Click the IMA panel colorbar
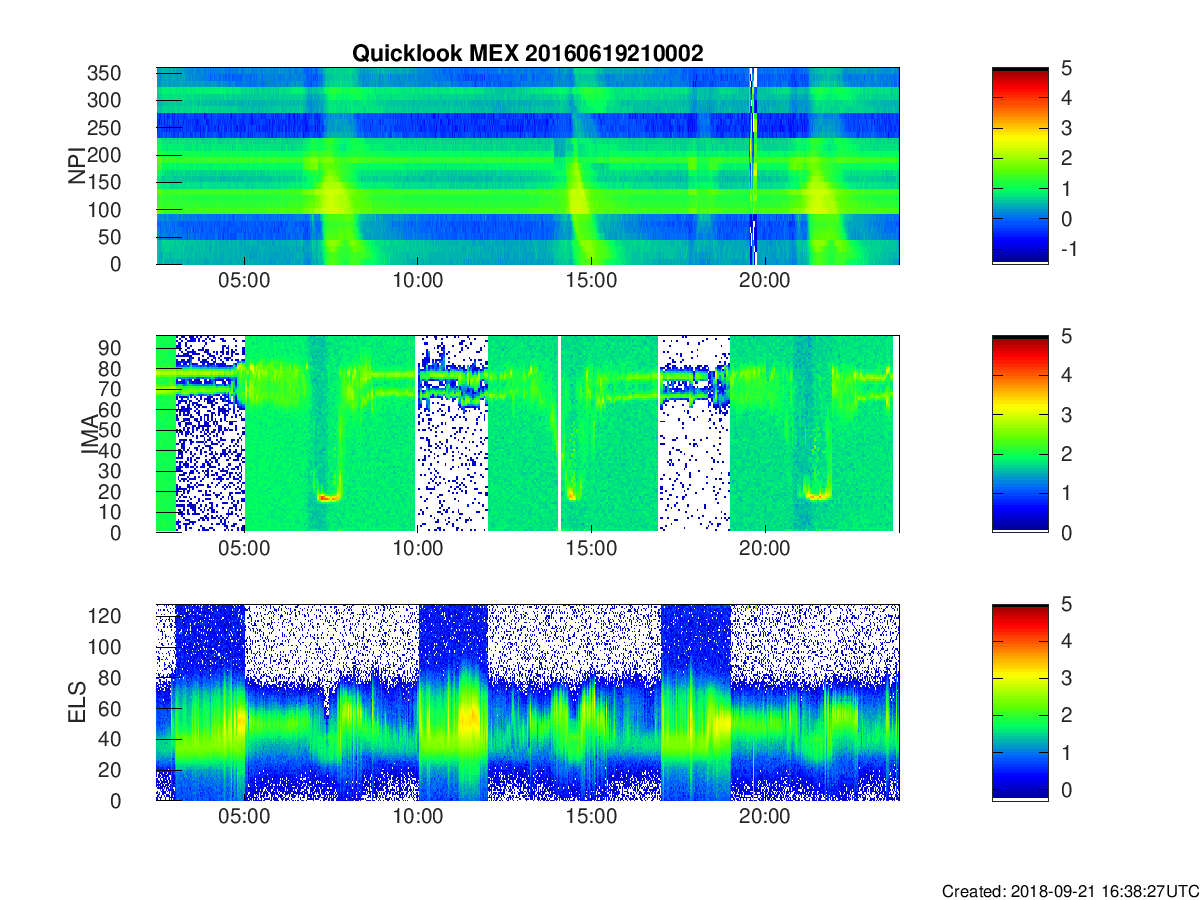The image size is (1200, 900). point(1020,434)
